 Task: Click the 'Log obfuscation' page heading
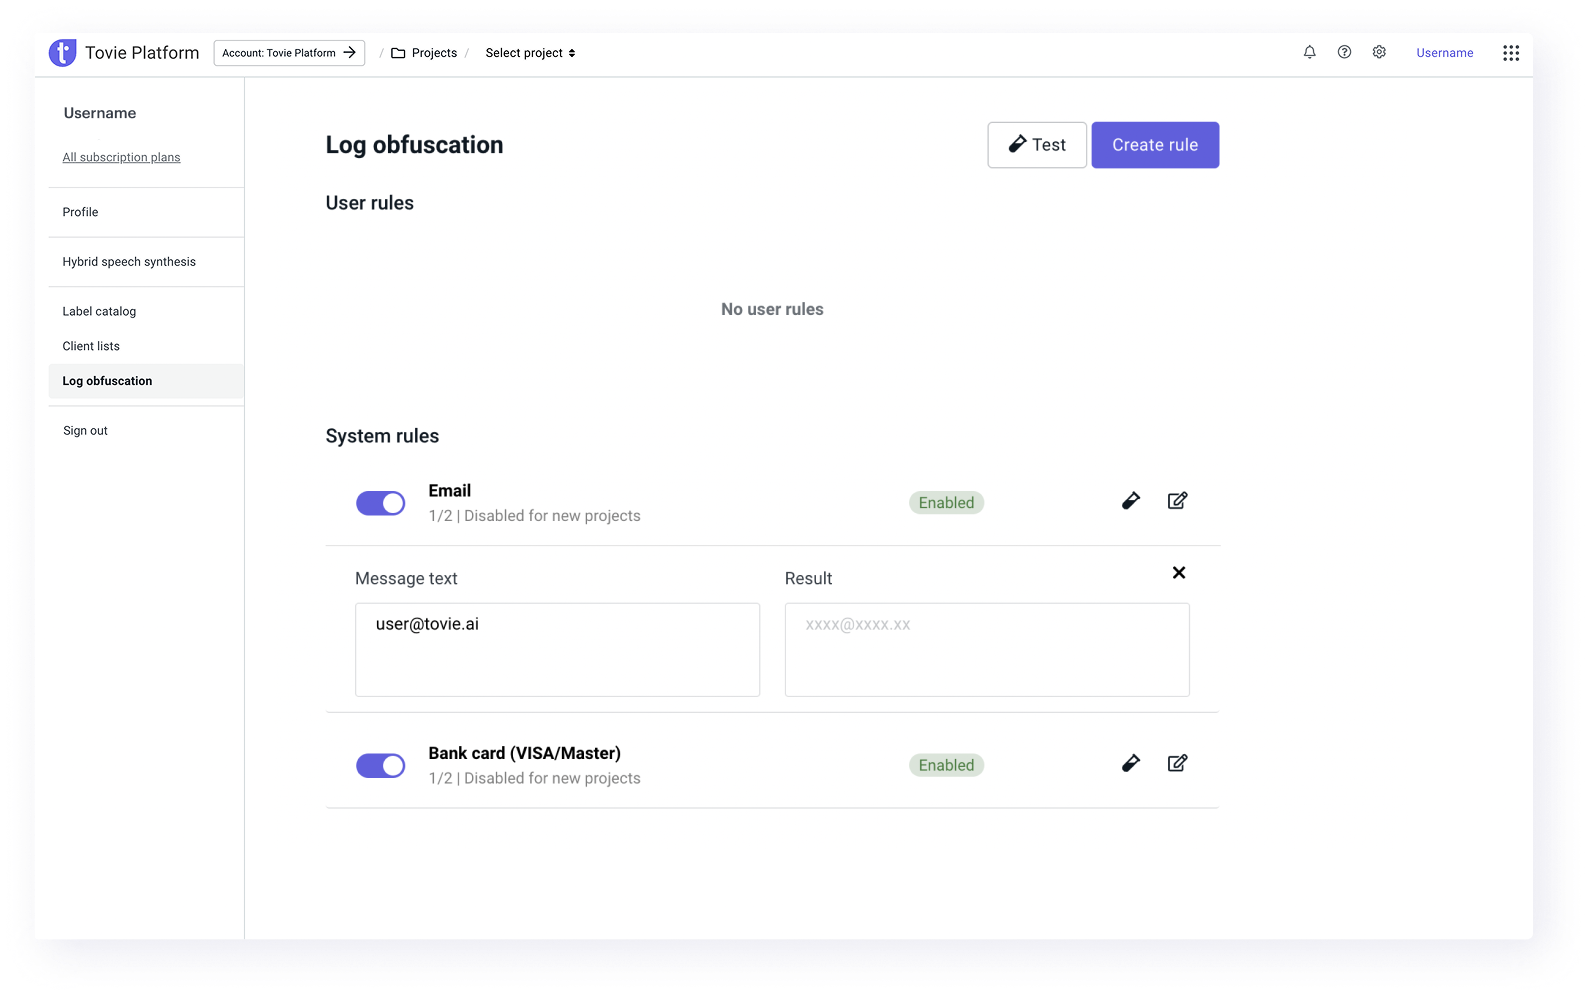[x=414, y=145]
